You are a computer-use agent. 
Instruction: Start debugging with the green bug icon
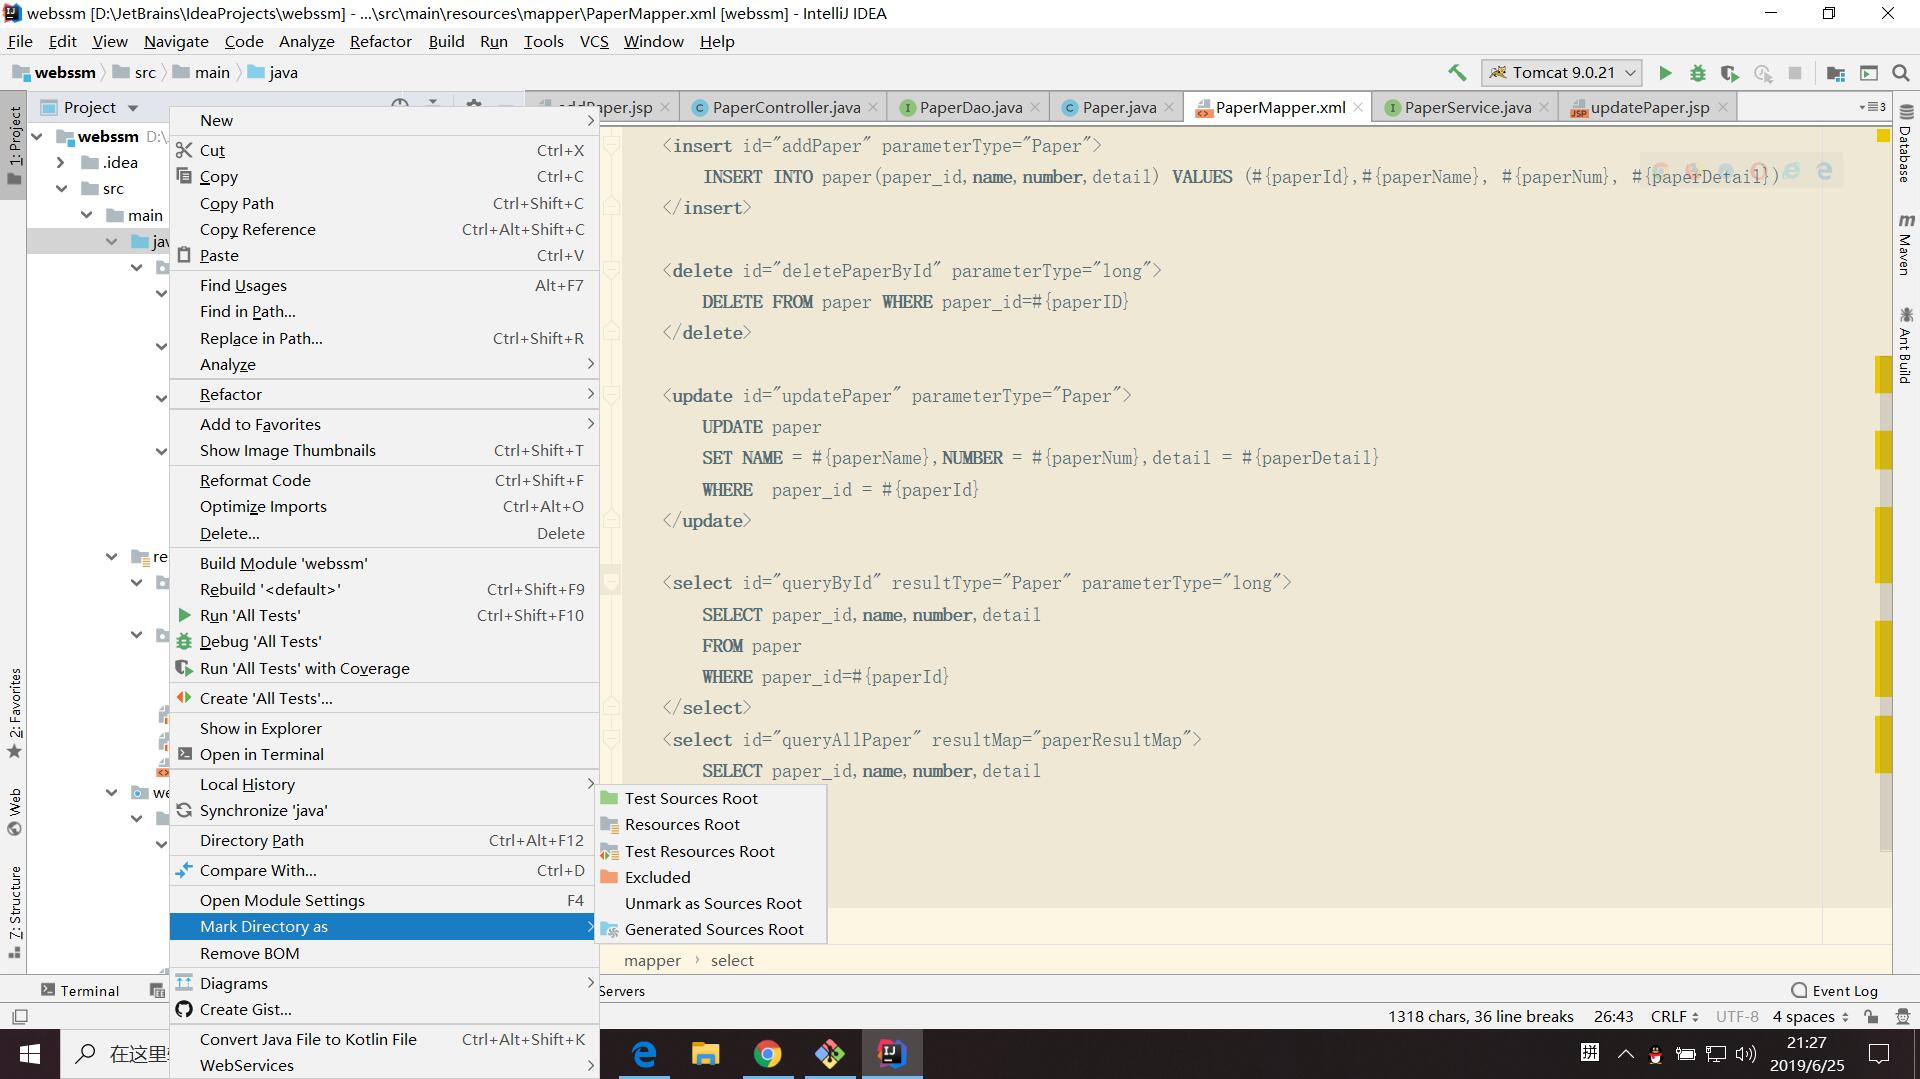(1697, 73)
